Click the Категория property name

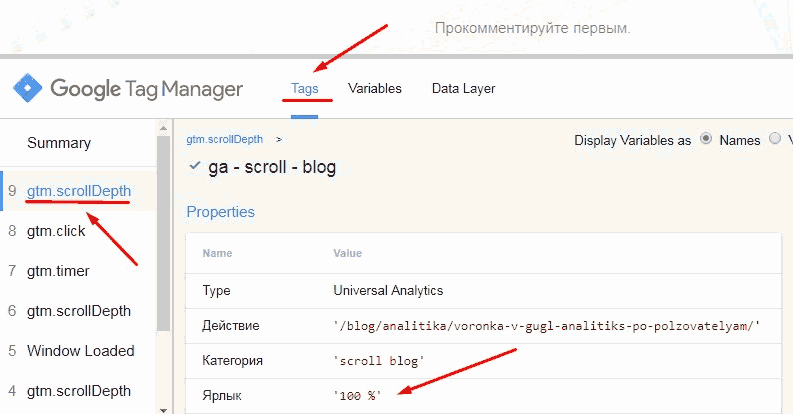[x=232, y=360]
